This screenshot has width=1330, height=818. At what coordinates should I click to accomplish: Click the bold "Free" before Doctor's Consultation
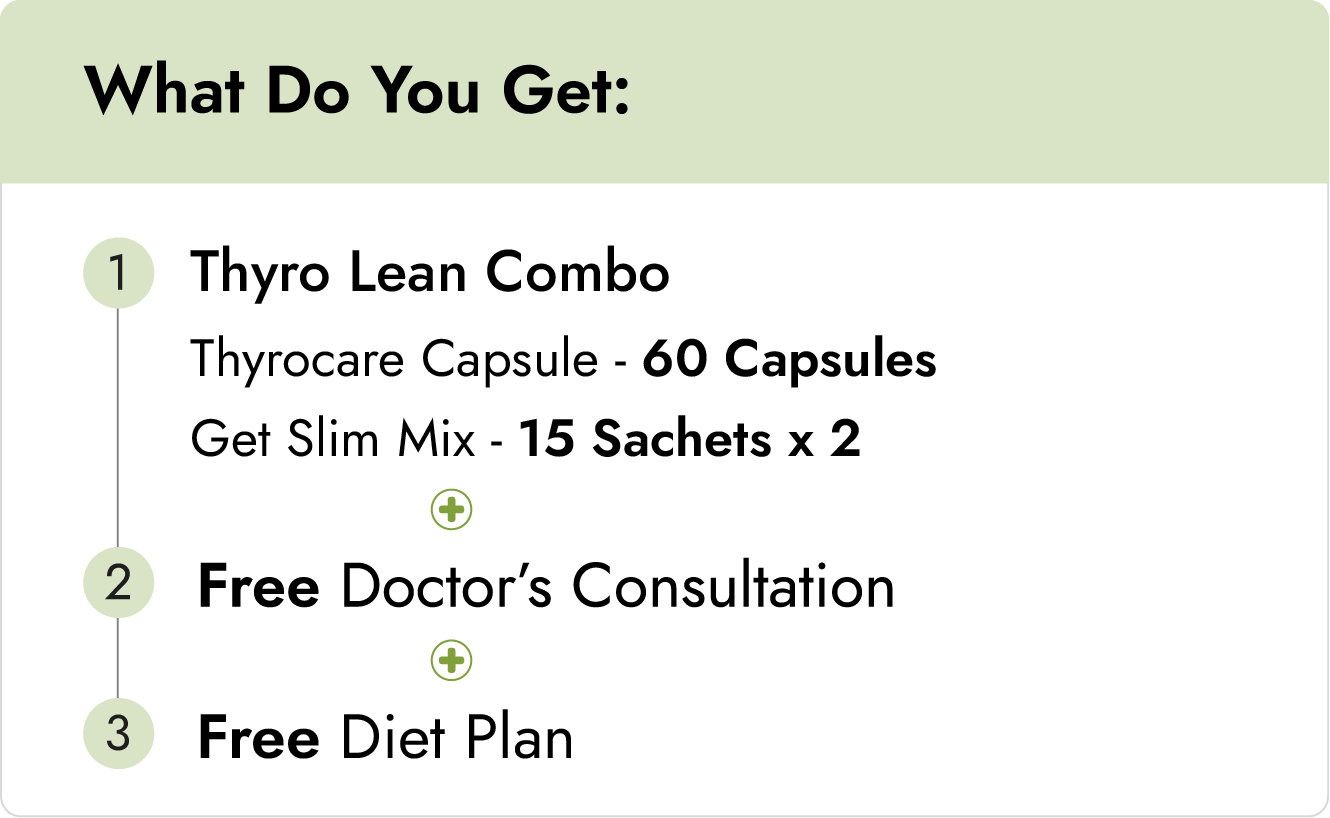(x=258, y=586)
